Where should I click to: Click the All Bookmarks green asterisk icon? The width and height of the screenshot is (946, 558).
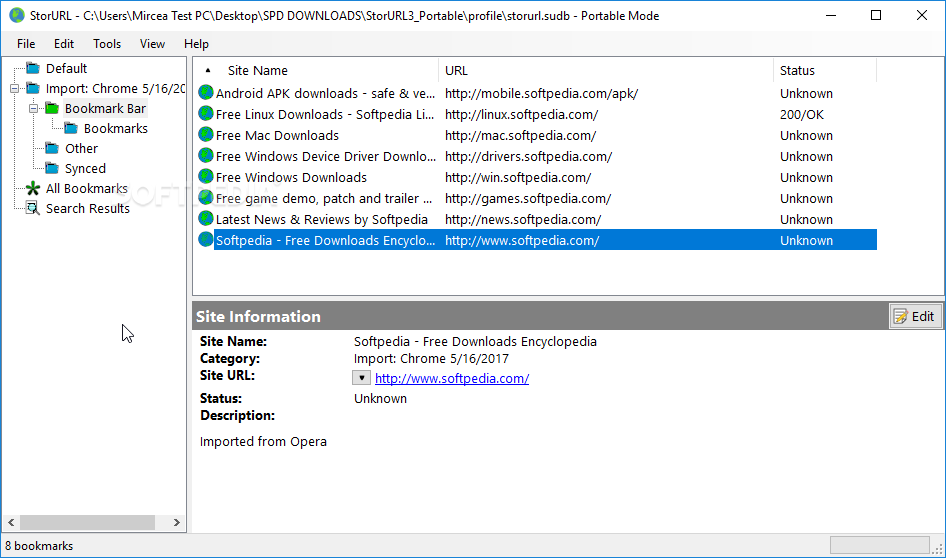(33, 188)
